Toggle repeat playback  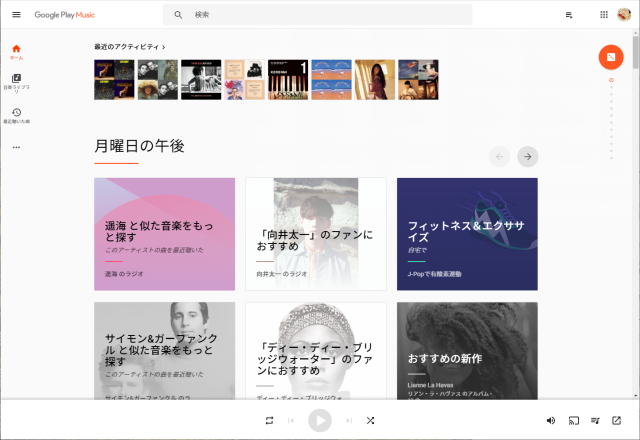click(269, 420)
